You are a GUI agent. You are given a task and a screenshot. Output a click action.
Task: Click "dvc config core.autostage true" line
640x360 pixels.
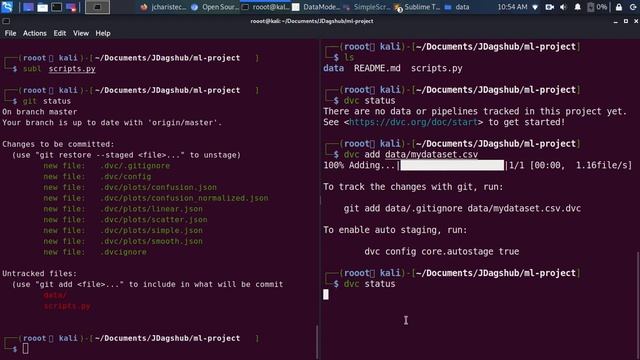click(442, 251)
